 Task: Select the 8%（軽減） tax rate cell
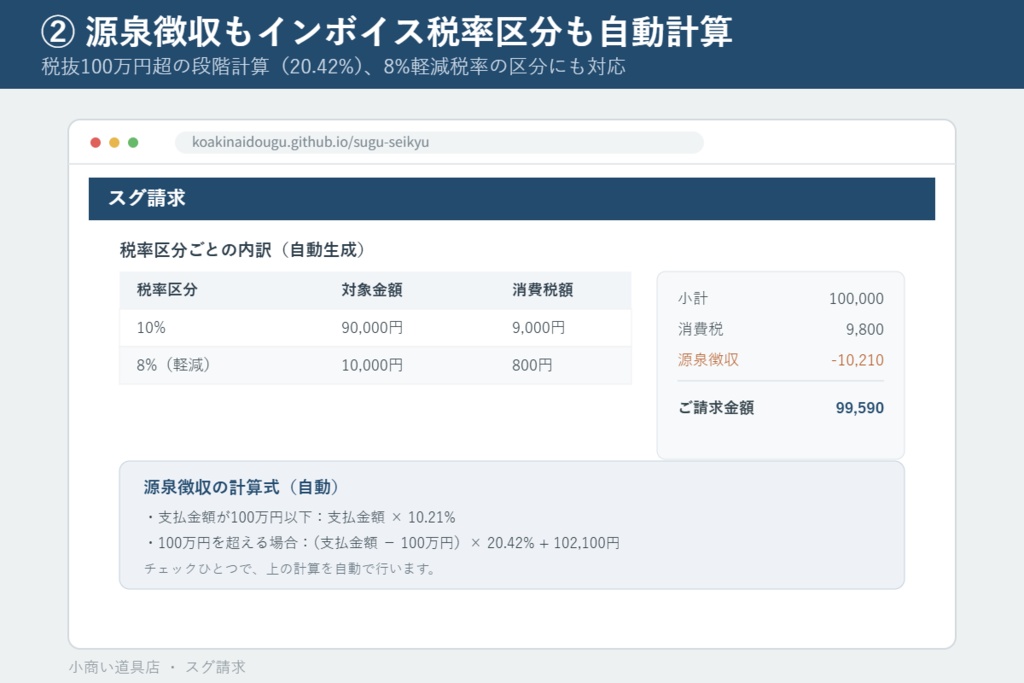(x=174, y=365)
